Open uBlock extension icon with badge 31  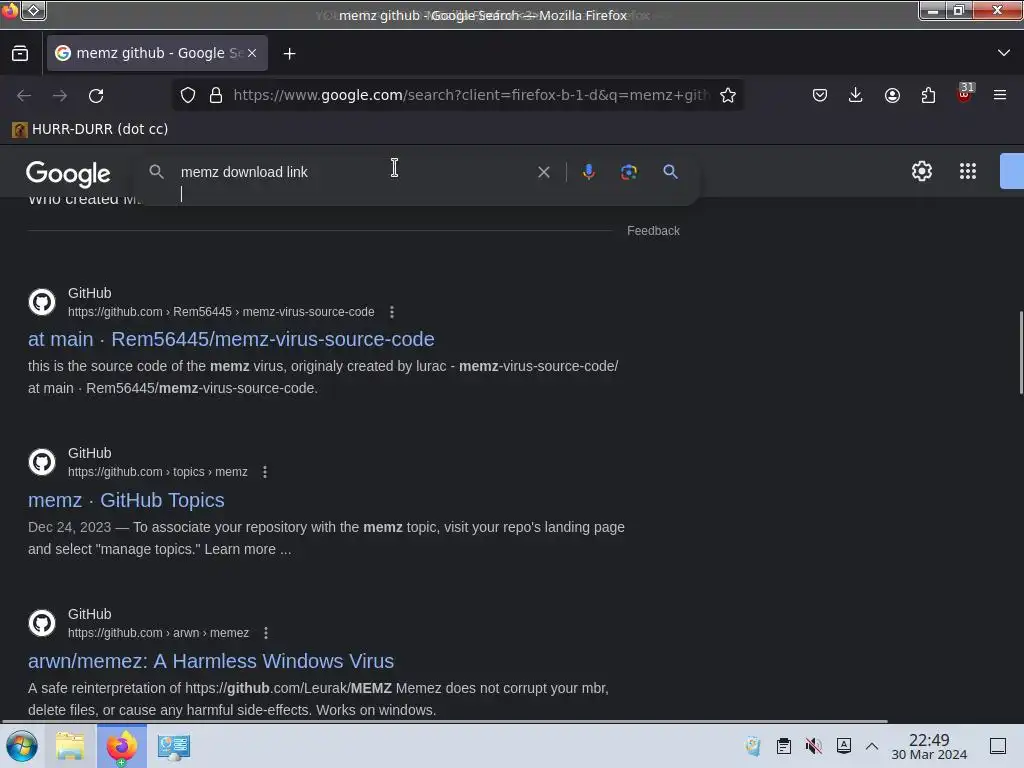[965, 93]
